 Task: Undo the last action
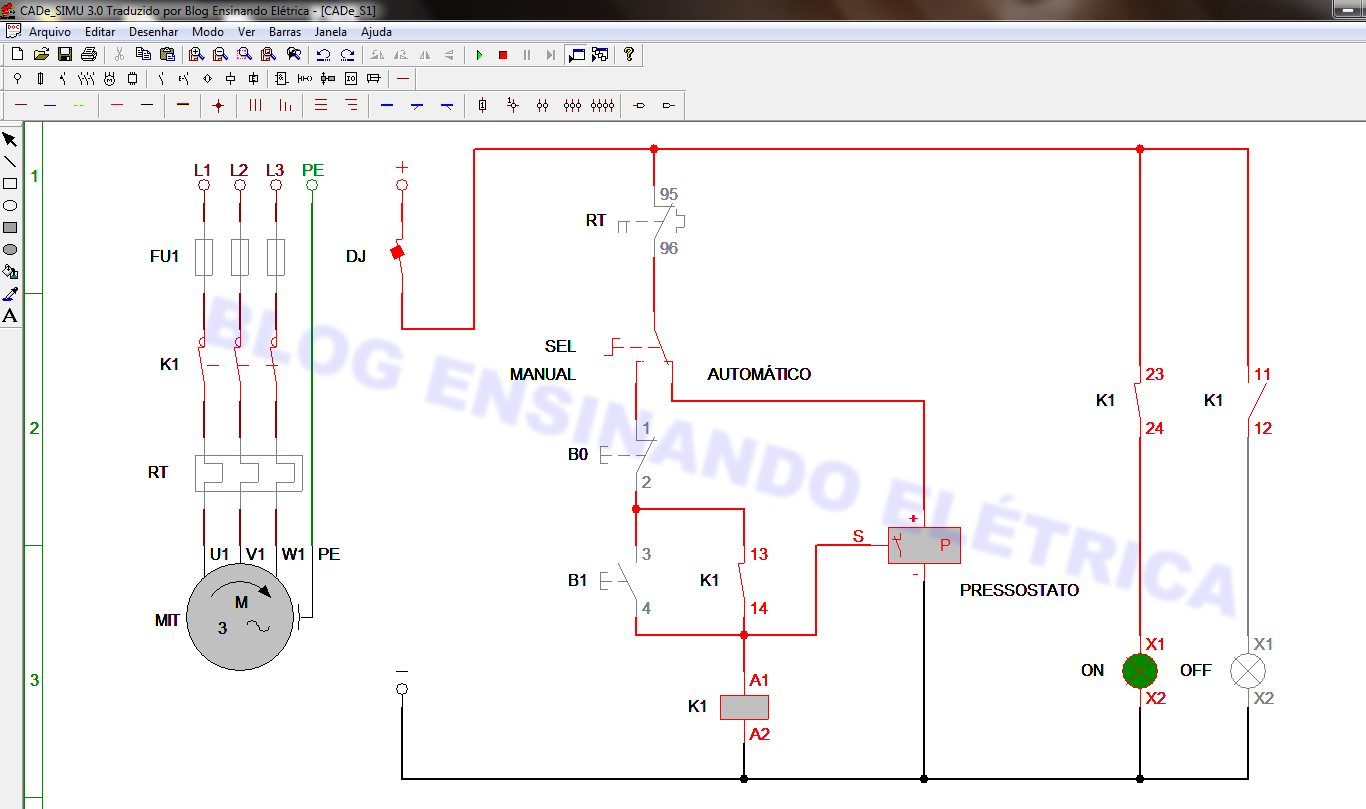(x=323, y=54)
